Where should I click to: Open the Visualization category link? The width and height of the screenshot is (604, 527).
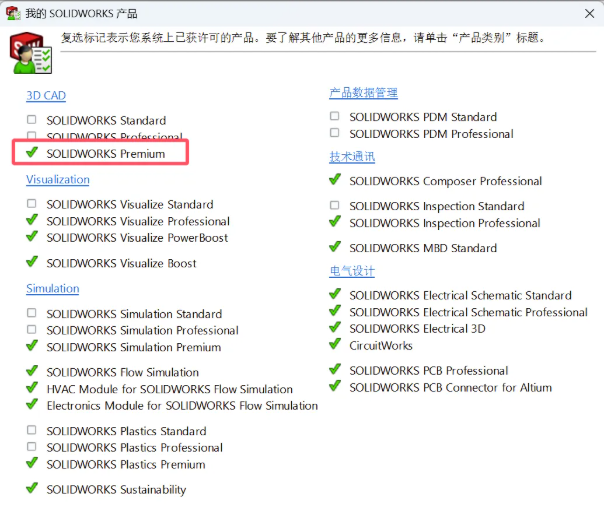point(58,180)
